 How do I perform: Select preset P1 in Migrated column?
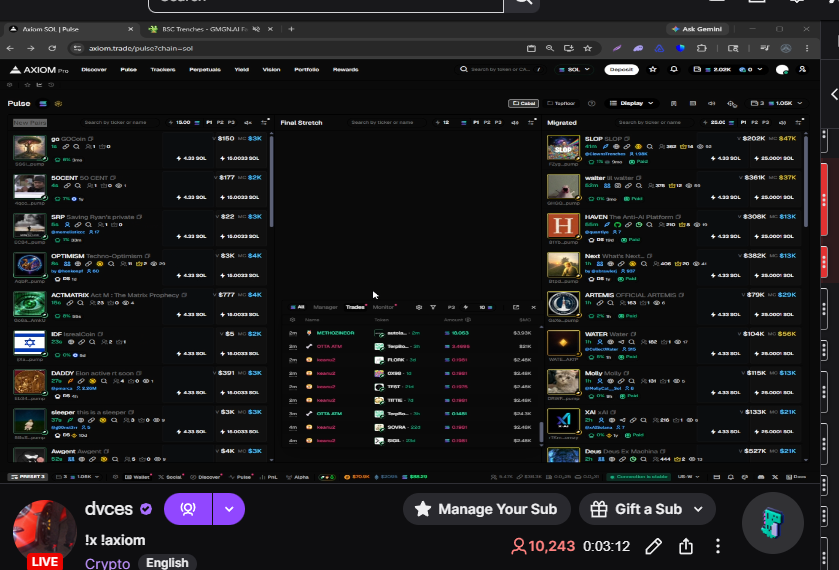pyautogui.click(x=743, y=123)
